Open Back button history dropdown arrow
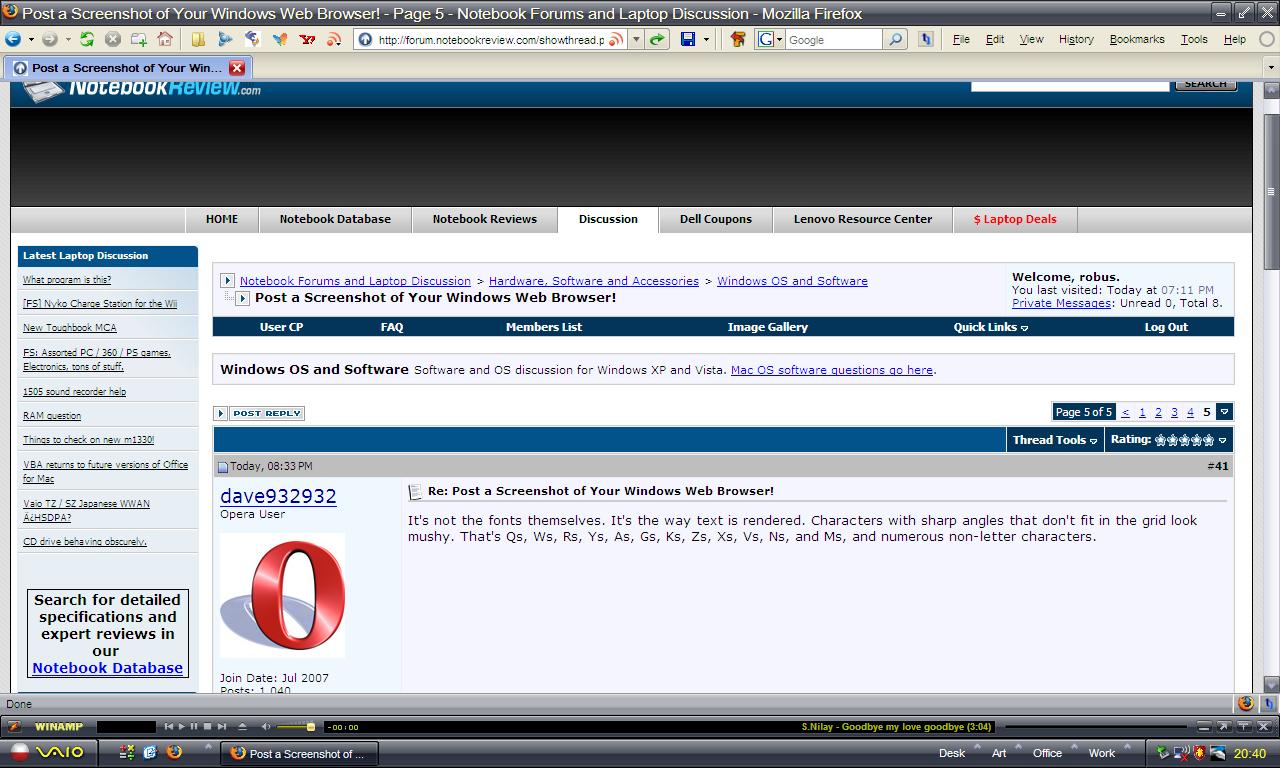Screen dimensions: 1280x768 click(31, 39)
